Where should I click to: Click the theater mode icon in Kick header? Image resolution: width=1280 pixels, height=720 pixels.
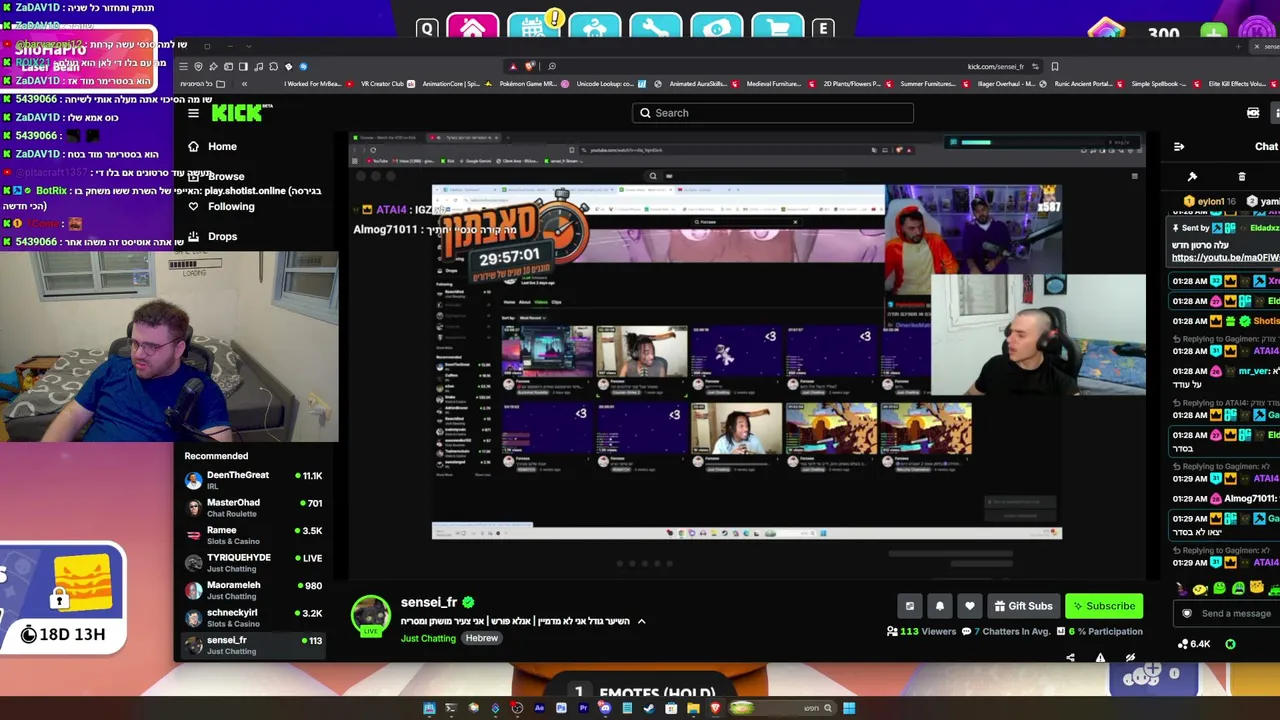[x=1252, y=113]
